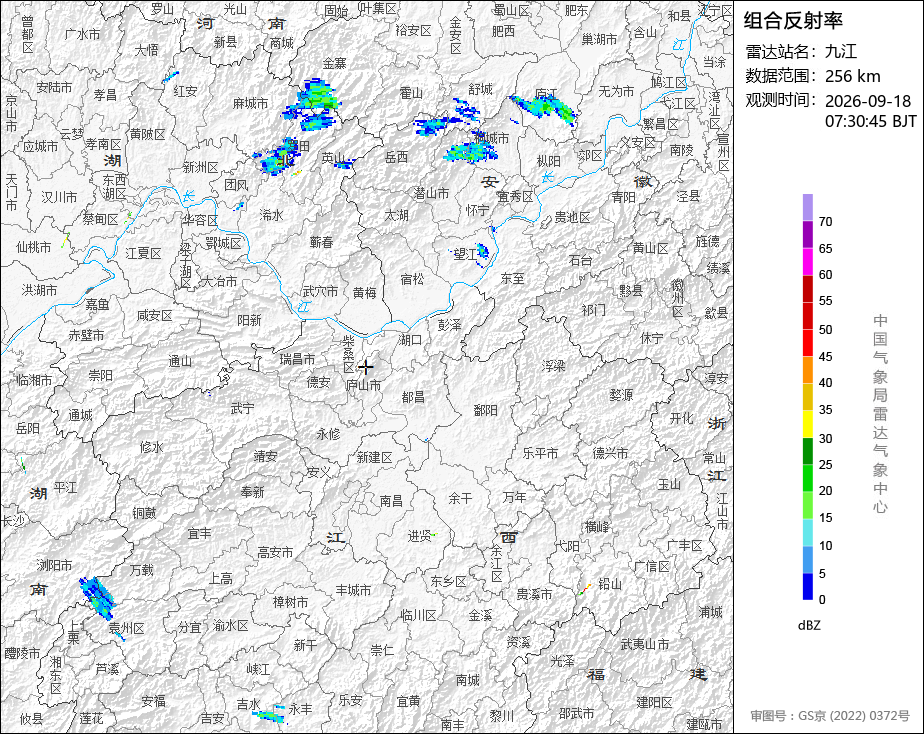Pick the yellow 30 dBZ legend color
This screenshot has height=734, width=924.
pyautogui.click(x=808, y=424)
